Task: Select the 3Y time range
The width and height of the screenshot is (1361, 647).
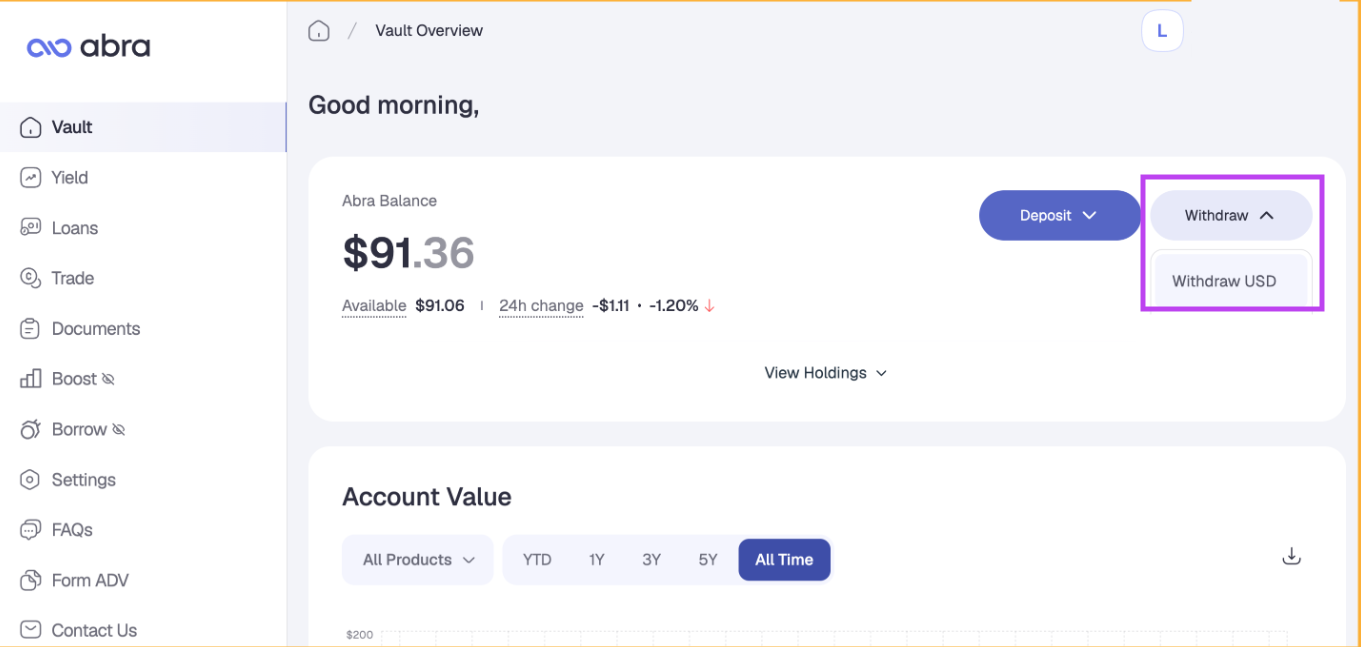Action: point(652,560)
